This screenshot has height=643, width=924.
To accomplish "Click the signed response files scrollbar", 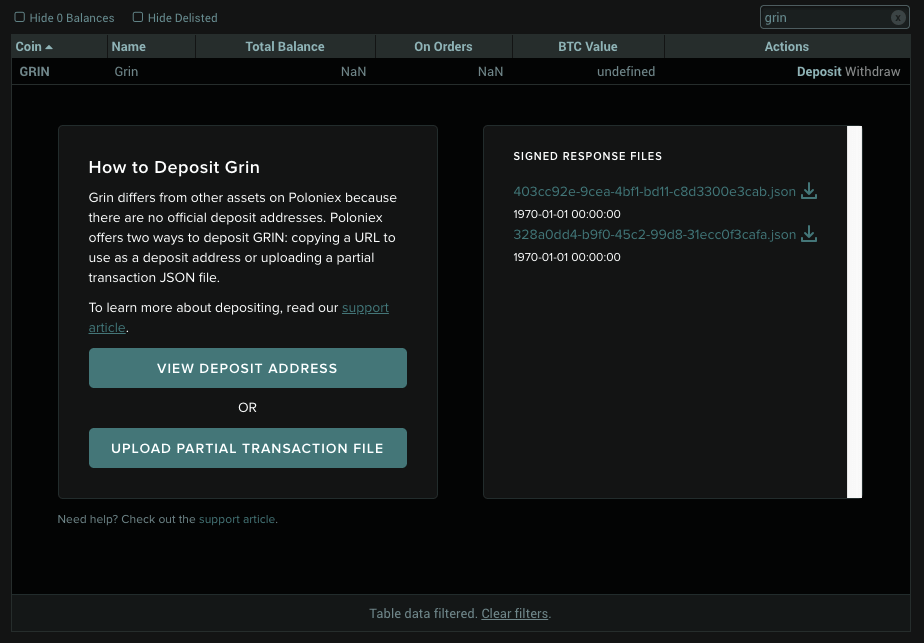I will pos(854,311).
